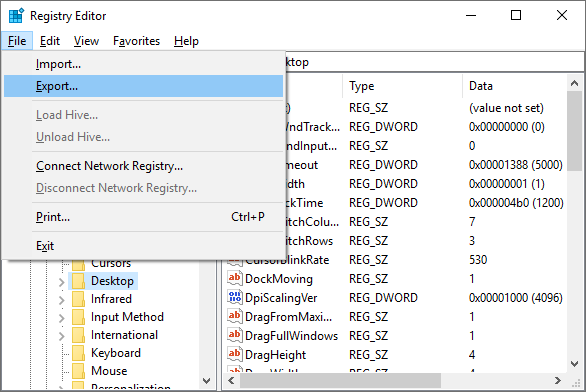This screenshot has width=586, height=392.
Task: Open the Edit menu
Action: [x=50, y=41]
